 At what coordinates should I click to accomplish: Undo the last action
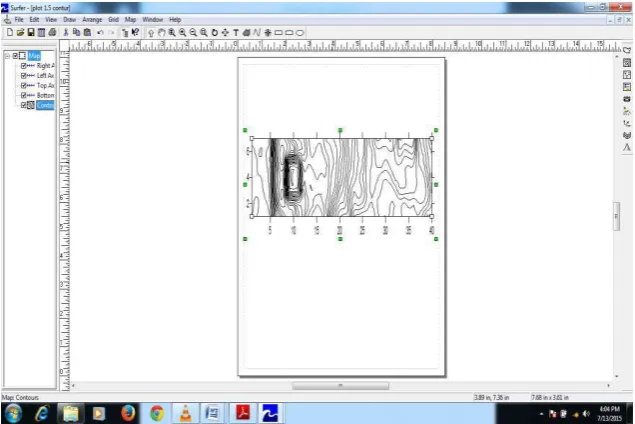(100, 33)
